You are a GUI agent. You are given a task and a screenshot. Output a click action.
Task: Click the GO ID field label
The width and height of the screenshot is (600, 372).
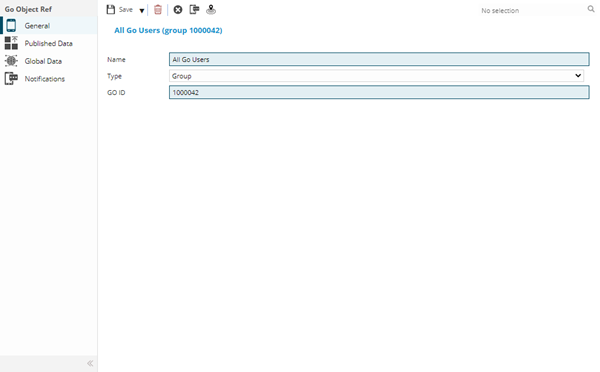click(x=116, y=93)
